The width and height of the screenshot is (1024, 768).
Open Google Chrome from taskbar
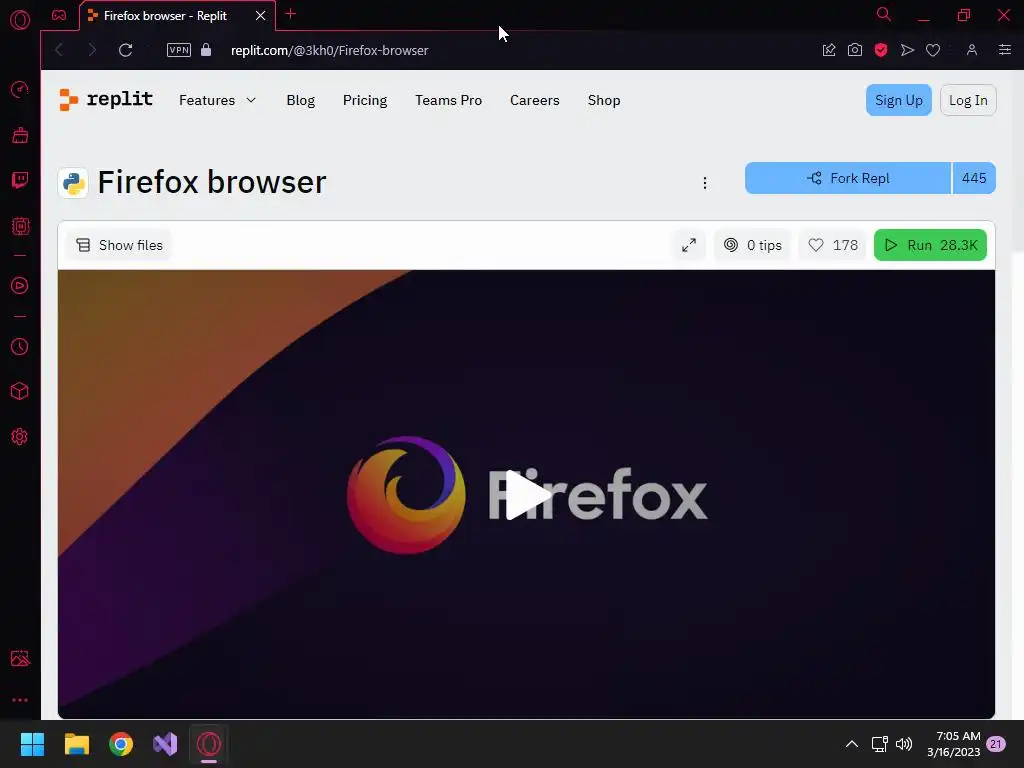tap(121, 744)
